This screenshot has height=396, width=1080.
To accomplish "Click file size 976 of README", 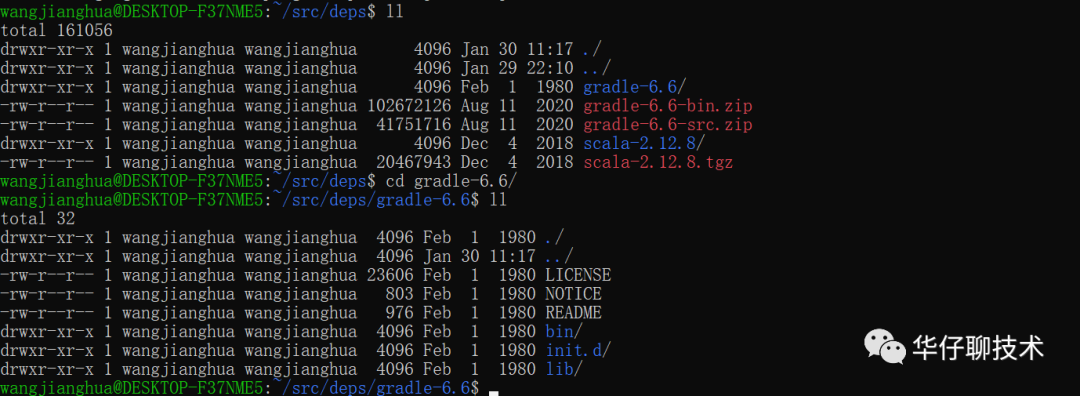I will click(399, 313).
